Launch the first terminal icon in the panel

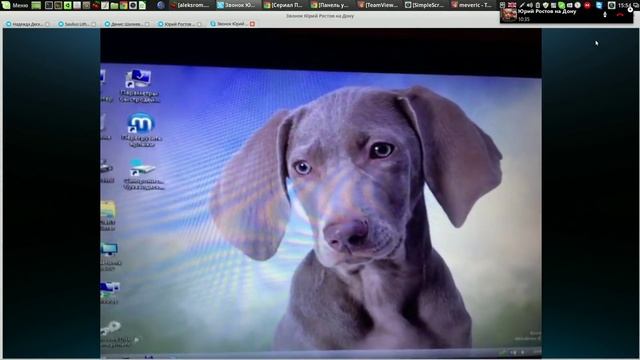coord(49,5)
